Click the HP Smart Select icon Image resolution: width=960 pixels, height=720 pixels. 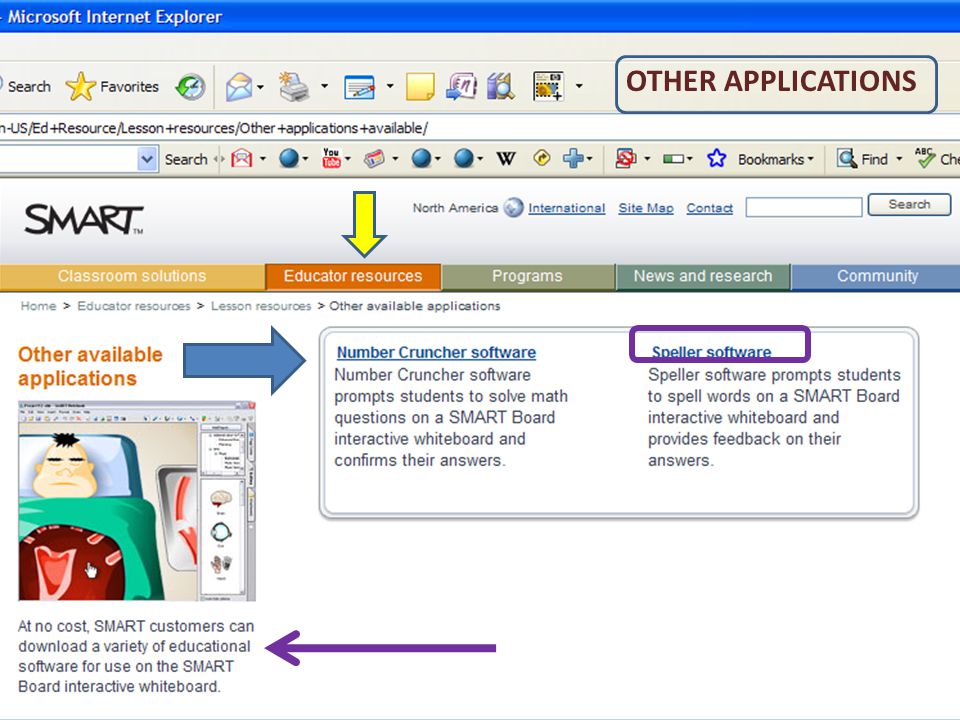pos(548,86)
